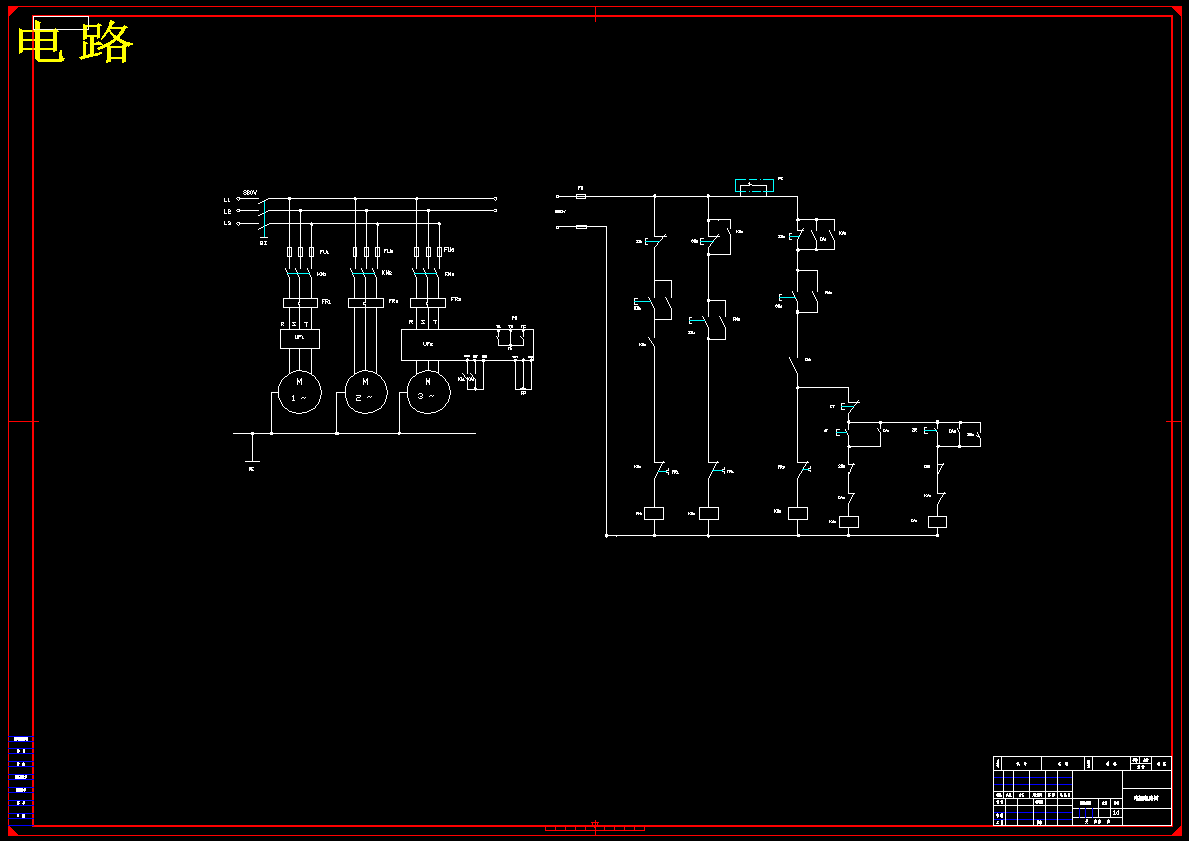Click the scale value cell in title block

pos(1116,812)
